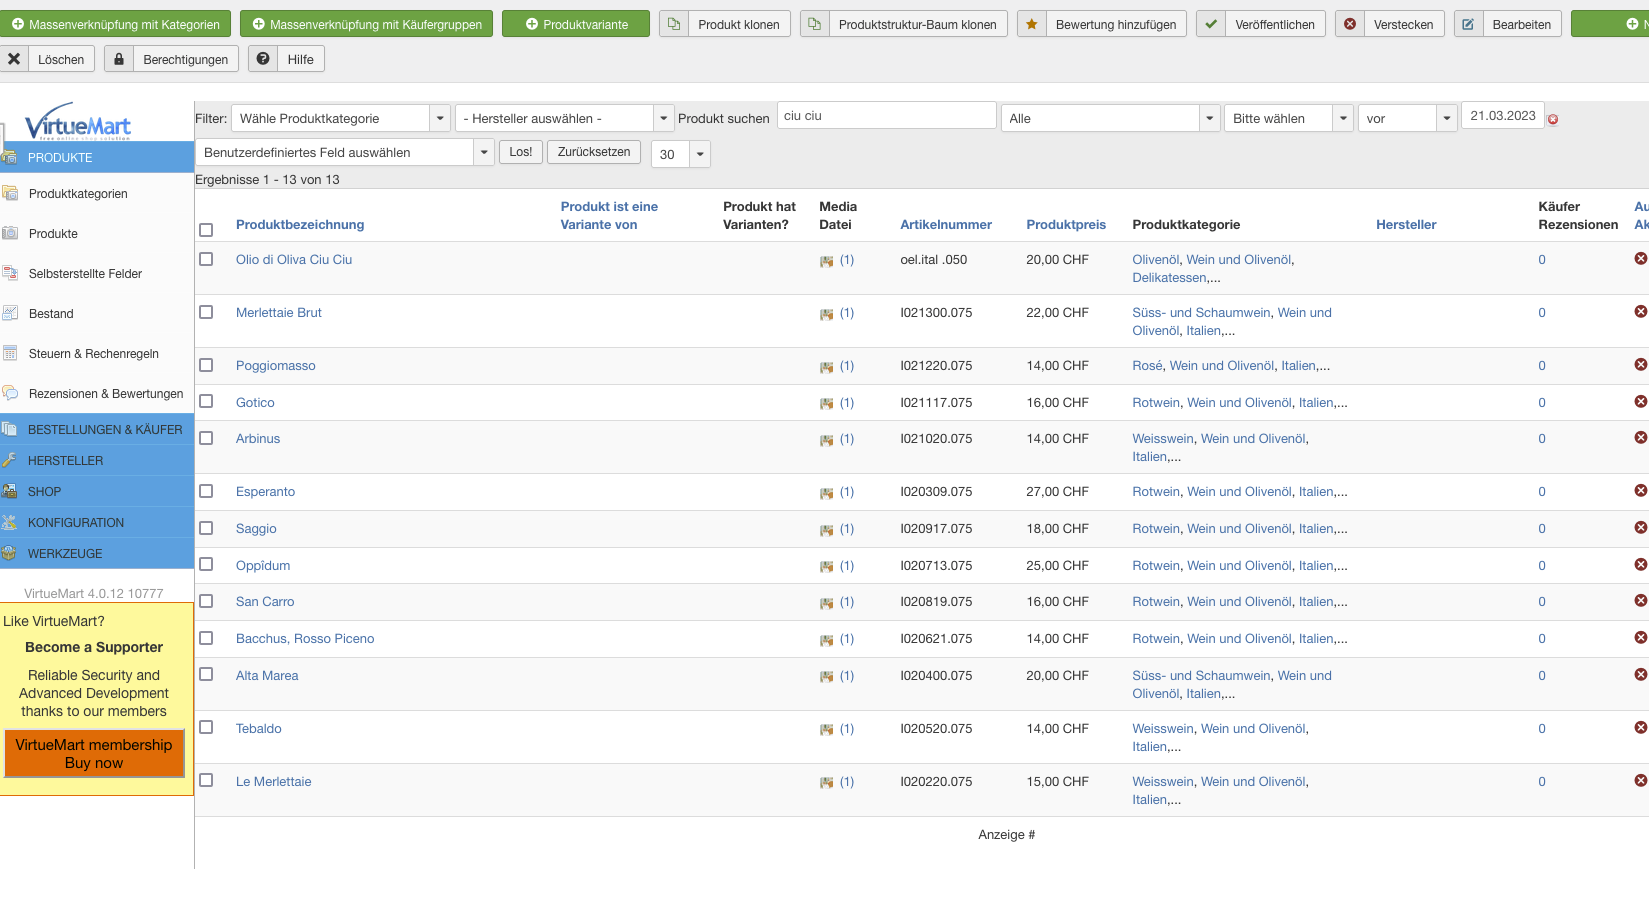Select all products via header checkbox

click(206, 230)
